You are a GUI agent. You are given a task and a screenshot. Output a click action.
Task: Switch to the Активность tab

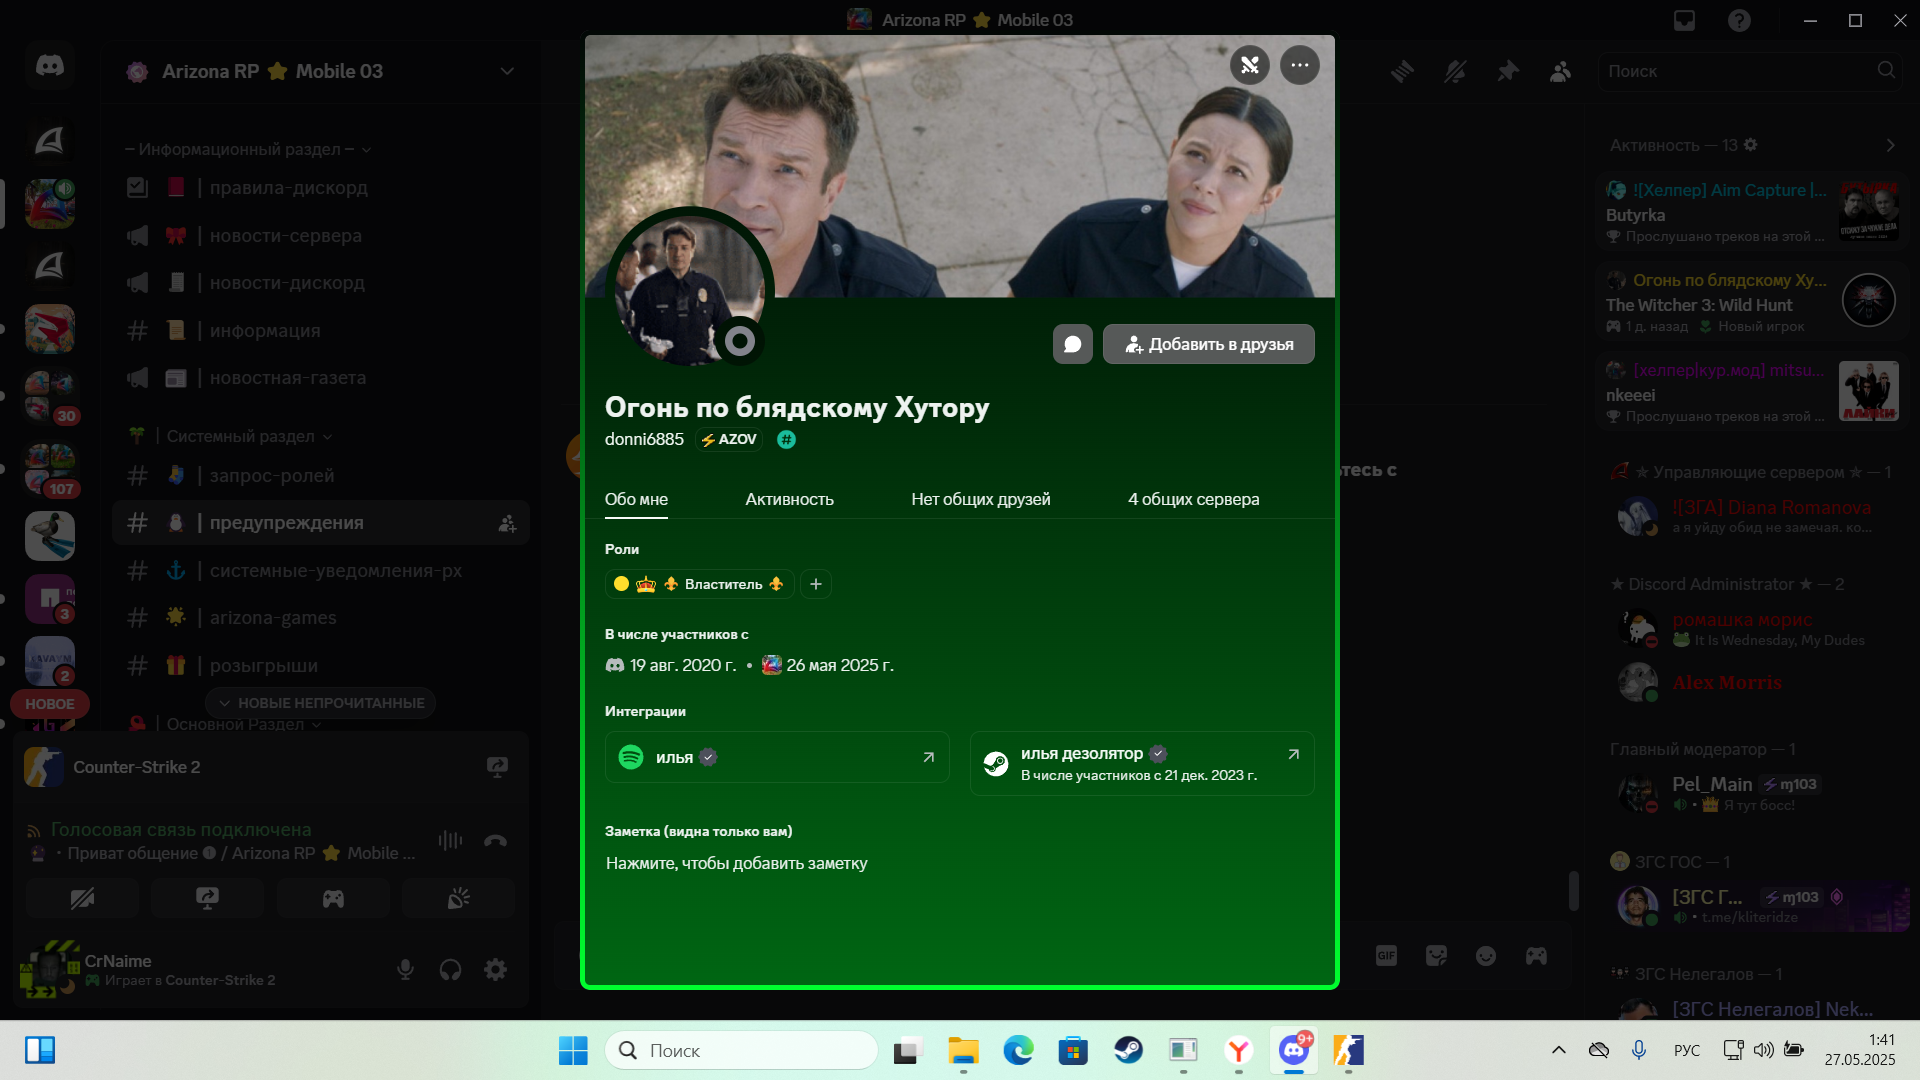[x=789, y=499]
